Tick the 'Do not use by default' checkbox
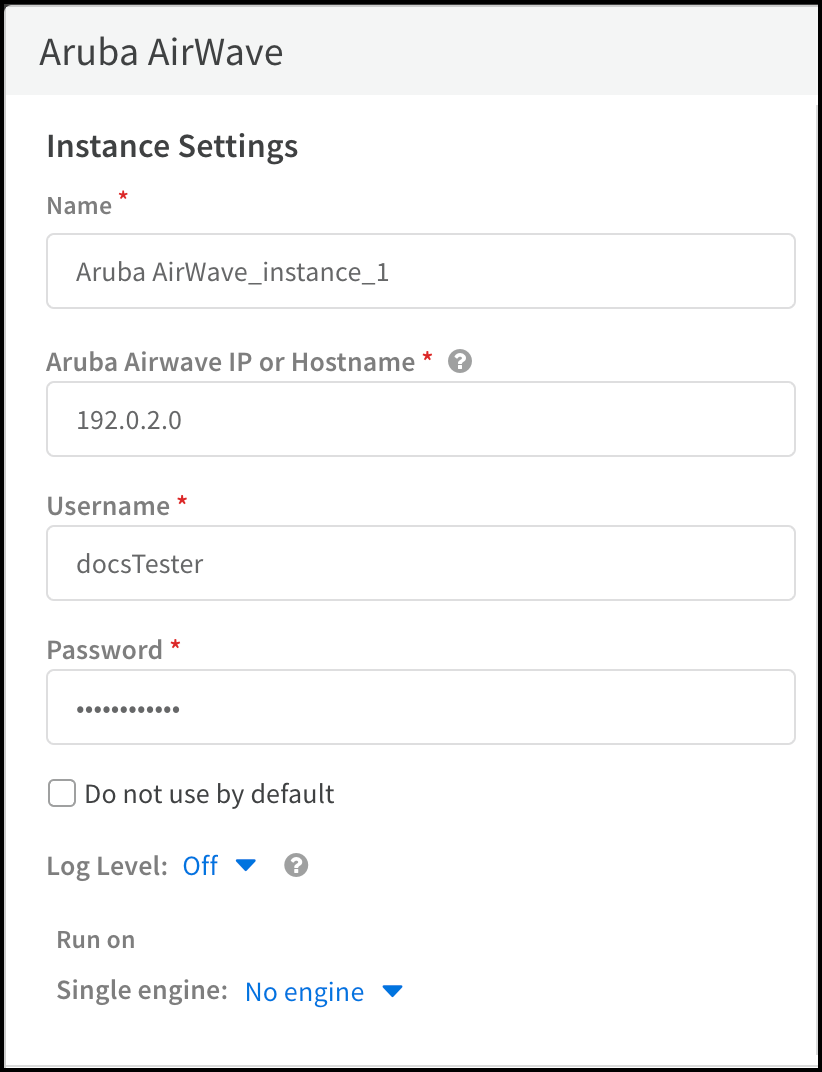This screenshot has width=822, height=1072. tap(62, 794)
